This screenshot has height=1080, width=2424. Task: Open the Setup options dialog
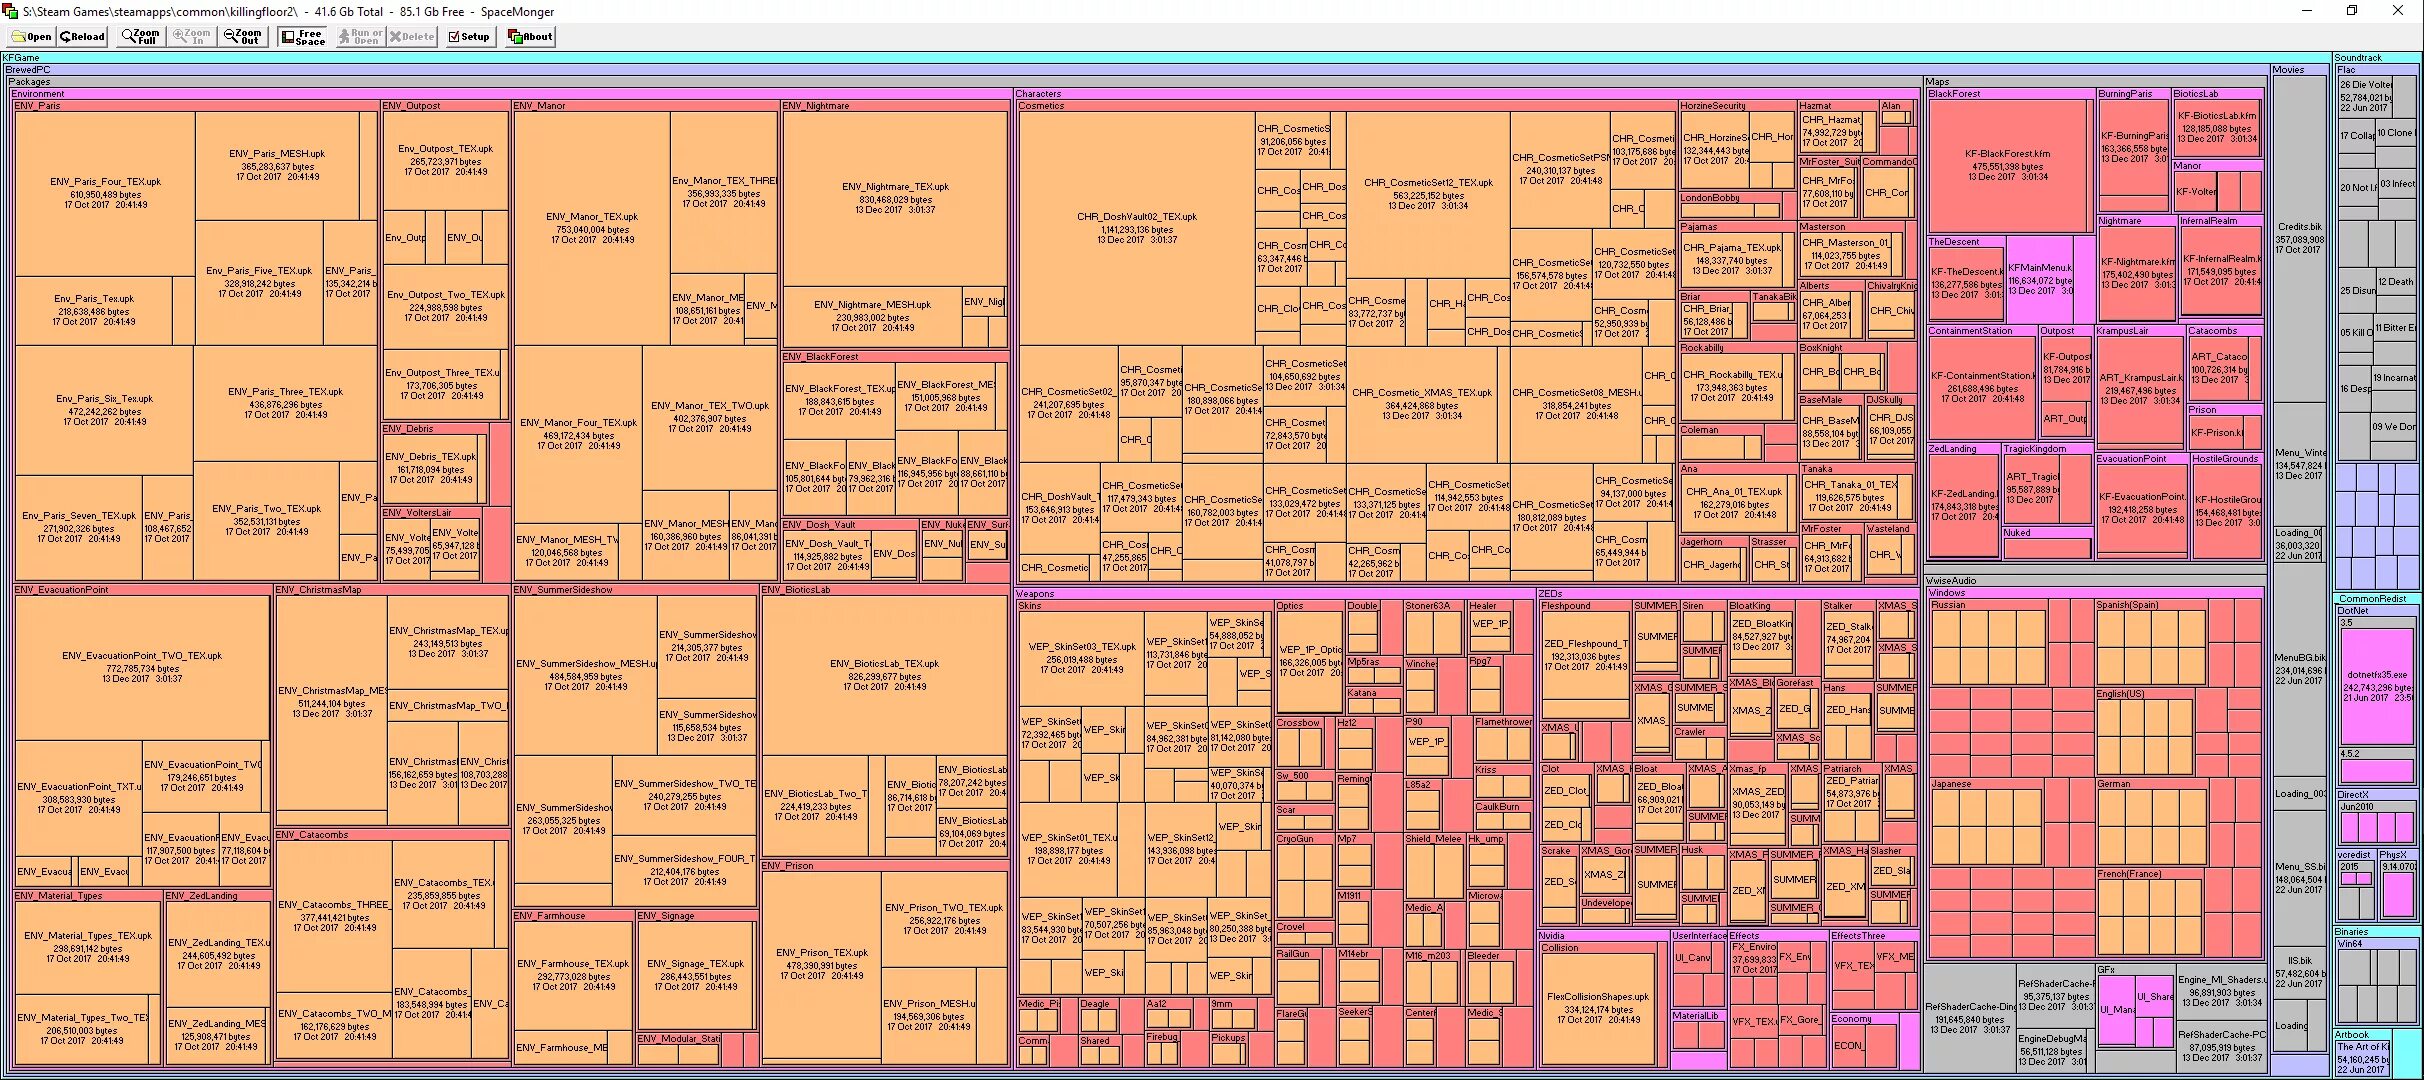468,37
